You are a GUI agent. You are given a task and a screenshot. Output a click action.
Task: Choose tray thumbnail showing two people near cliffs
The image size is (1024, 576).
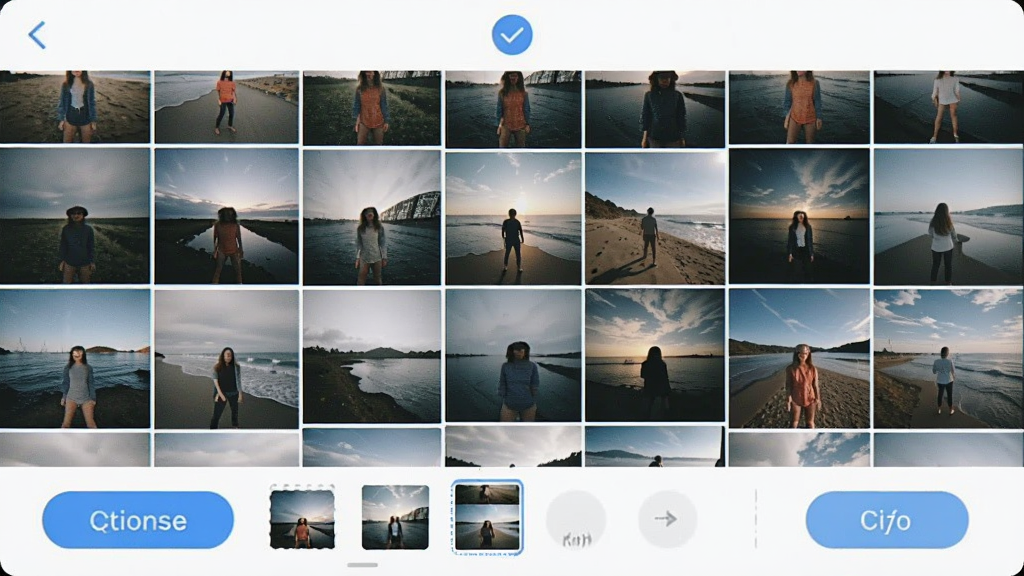[x=395, y=517]
